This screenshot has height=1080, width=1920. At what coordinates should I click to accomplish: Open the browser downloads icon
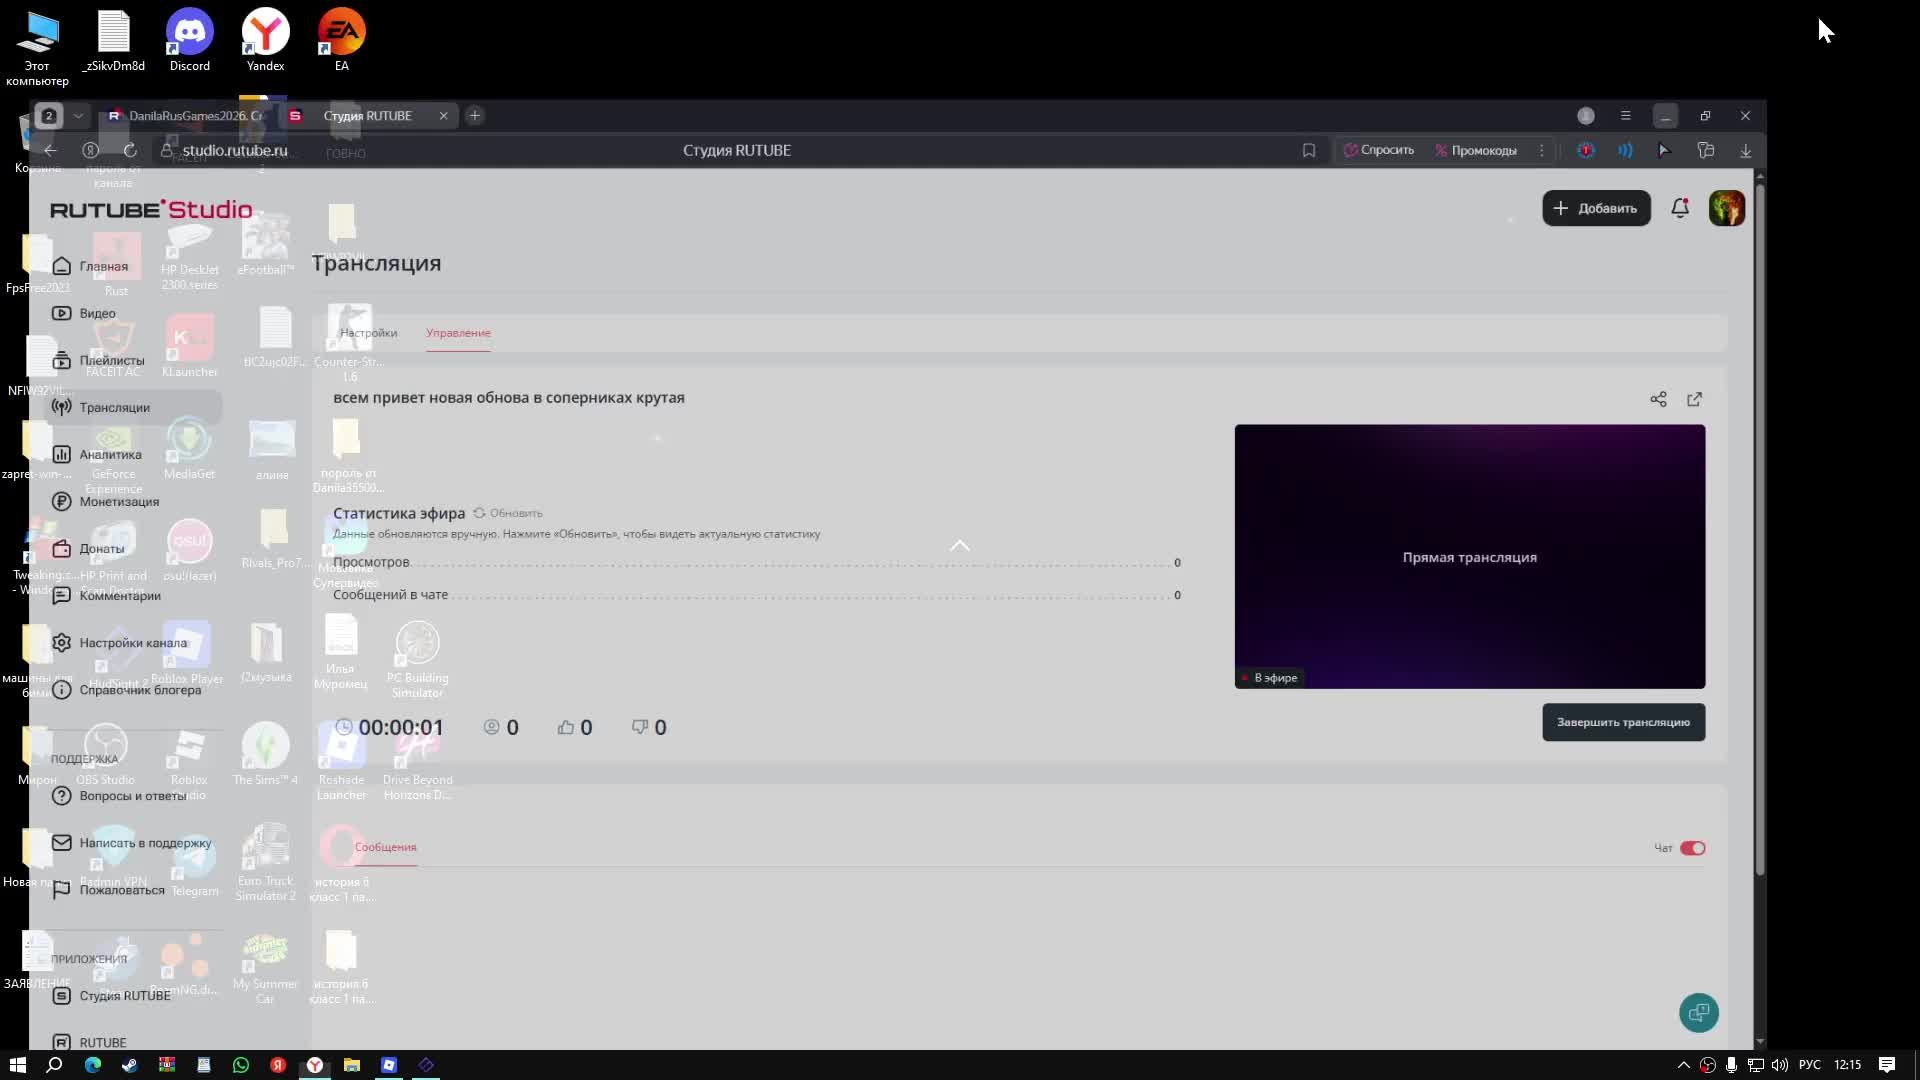[1745, 150]
